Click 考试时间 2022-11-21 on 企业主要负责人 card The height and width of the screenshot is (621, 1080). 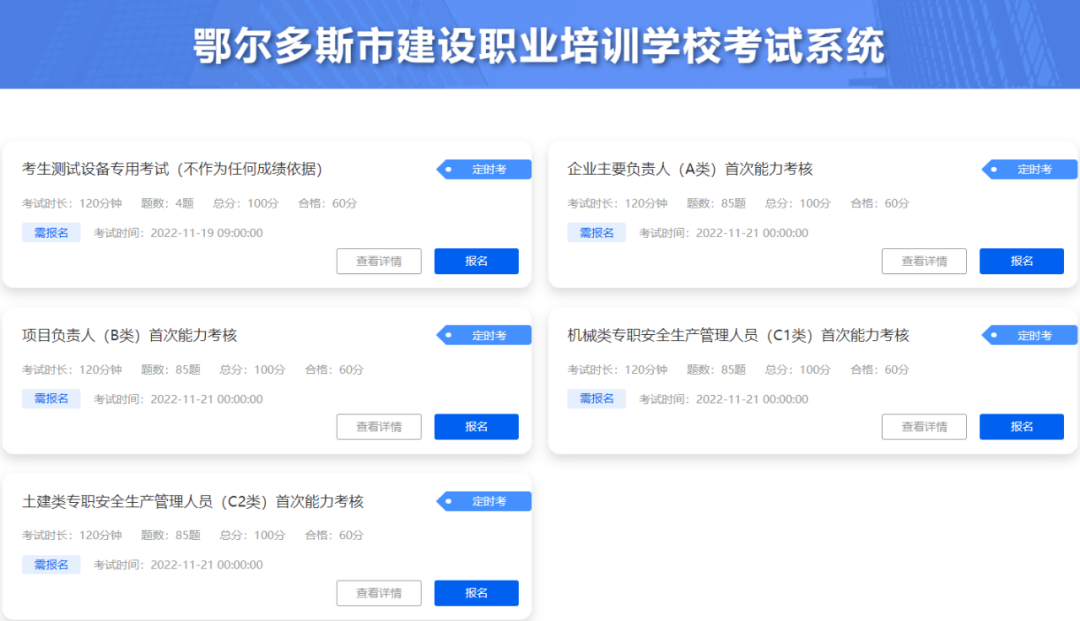pyautogui.click(x=724, y=233)
